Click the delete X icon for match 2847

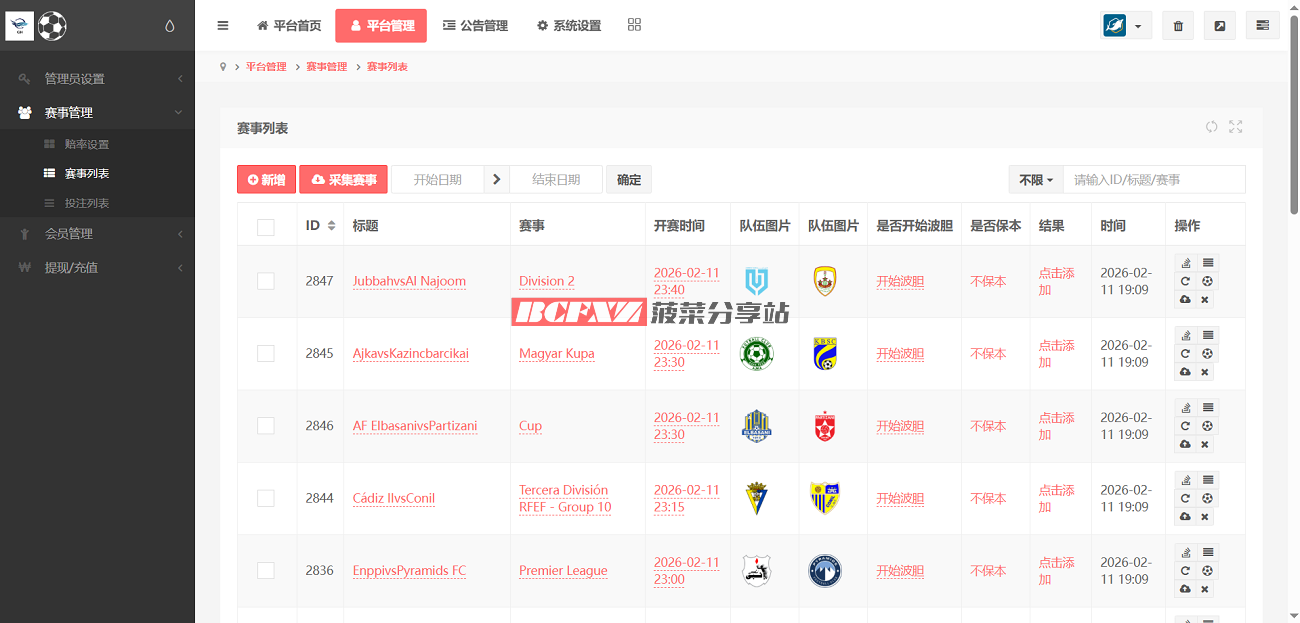tap(1205, 299)
